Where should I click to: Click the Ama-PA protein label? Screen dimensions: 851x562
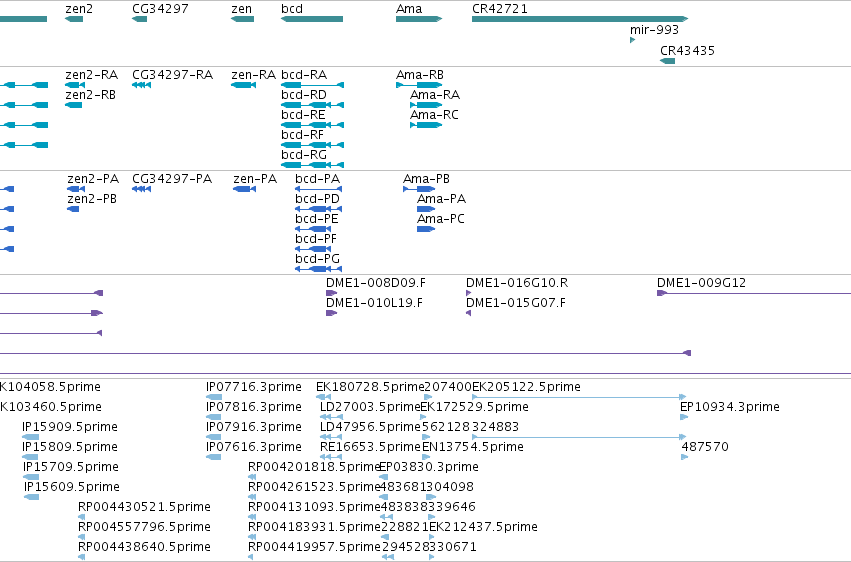click(x=441, y=199)
